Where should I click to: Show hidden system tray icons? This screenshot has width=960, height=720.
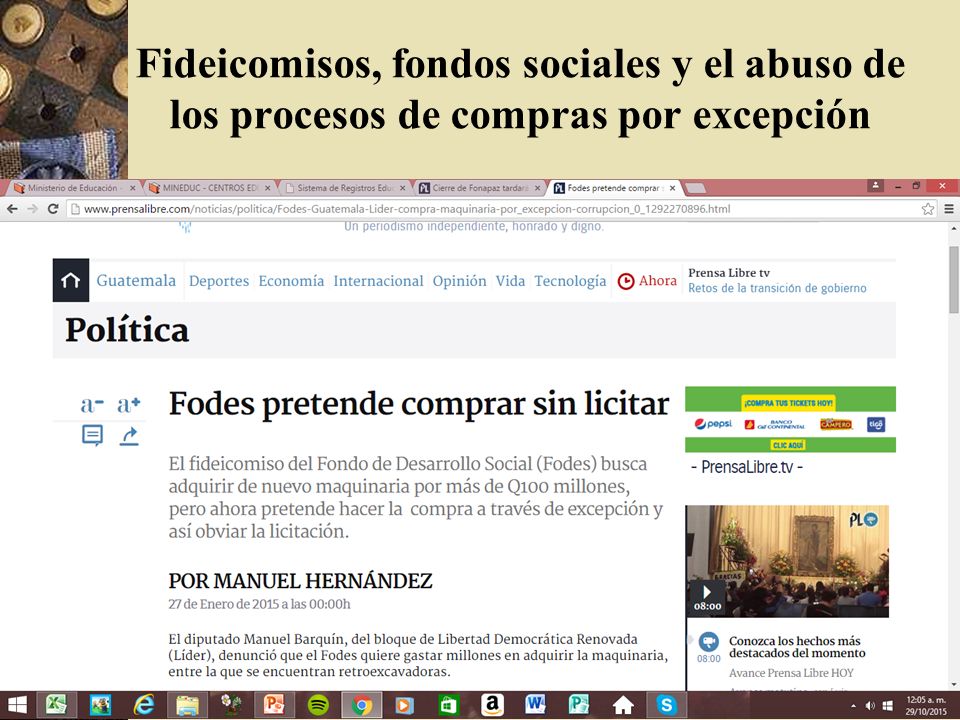[853, 706]
